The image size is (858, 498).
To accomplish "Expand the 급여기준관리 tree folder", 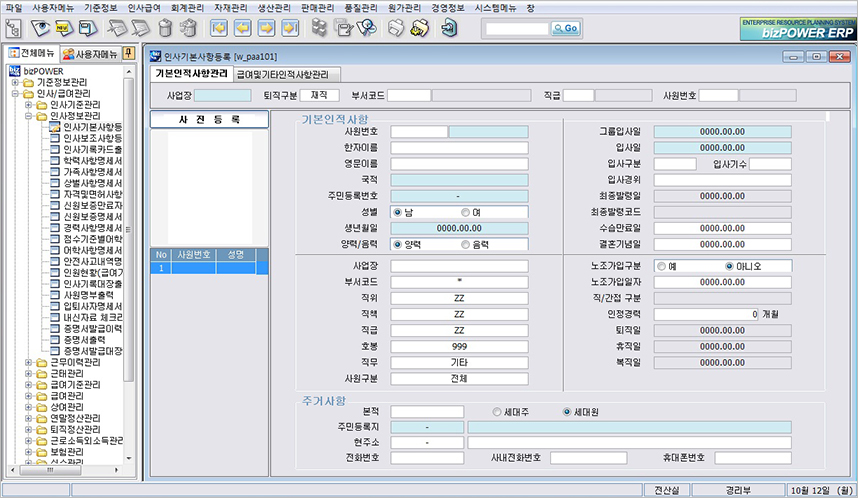I will pyautogui.click(x=28, y=385).
